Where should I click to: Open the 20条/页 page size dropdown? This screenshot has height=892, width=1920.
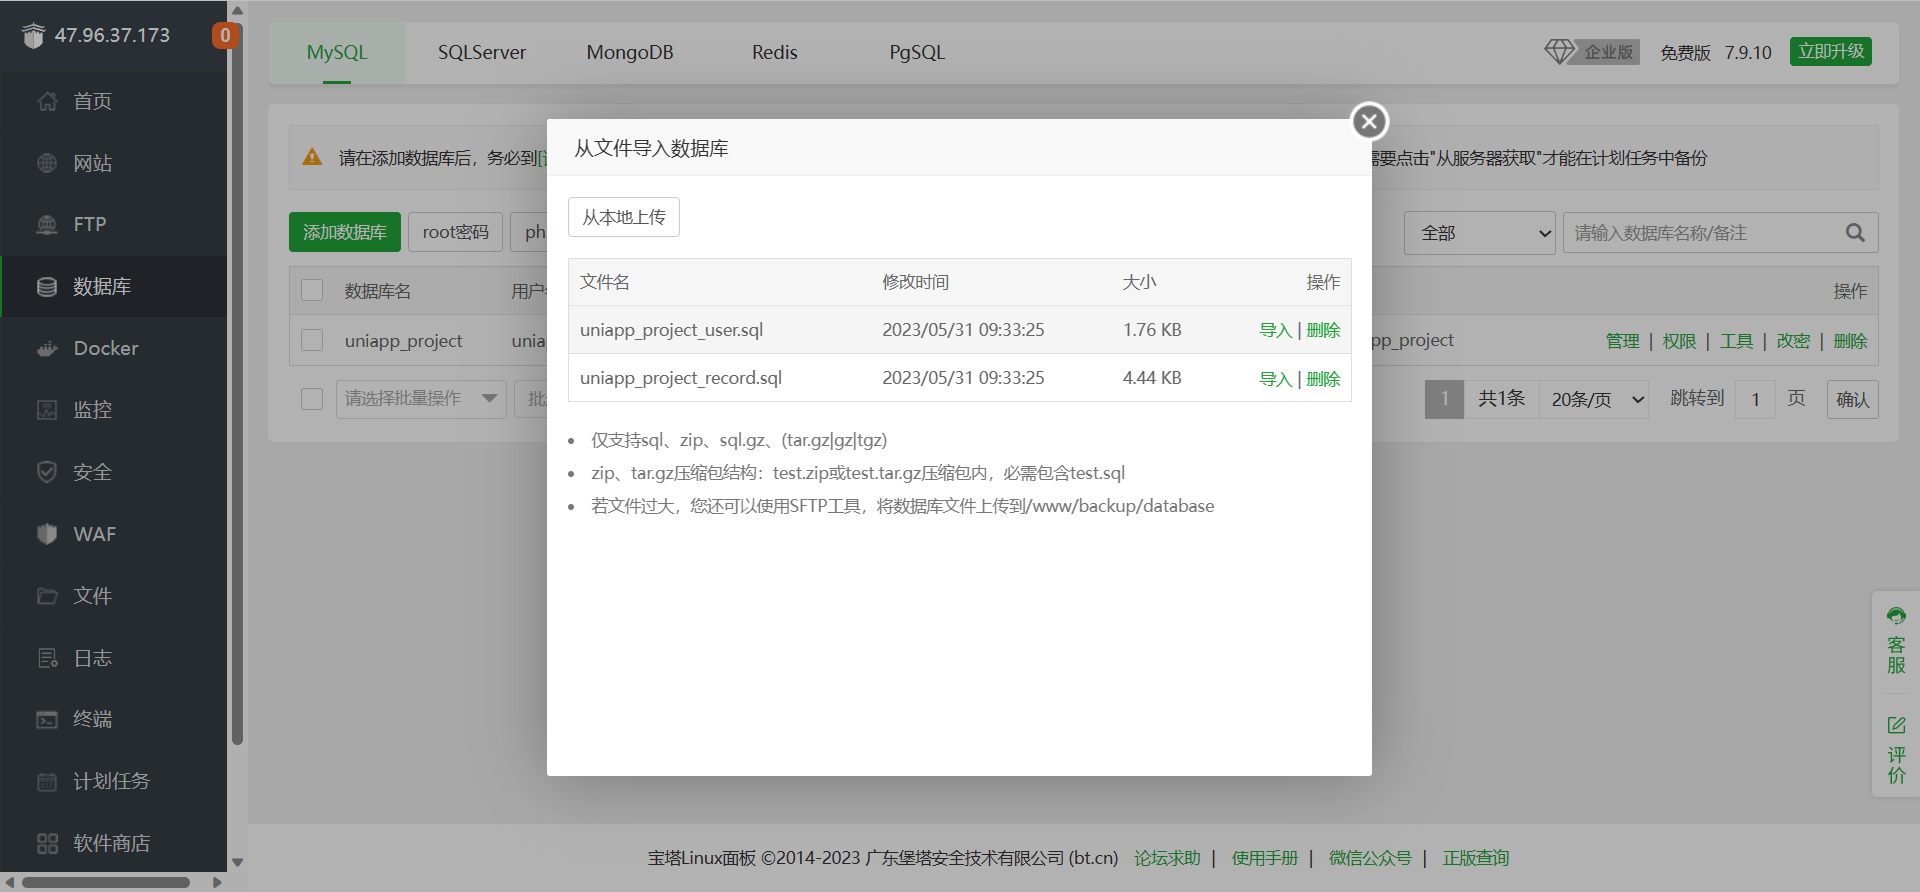[1594, 399]
